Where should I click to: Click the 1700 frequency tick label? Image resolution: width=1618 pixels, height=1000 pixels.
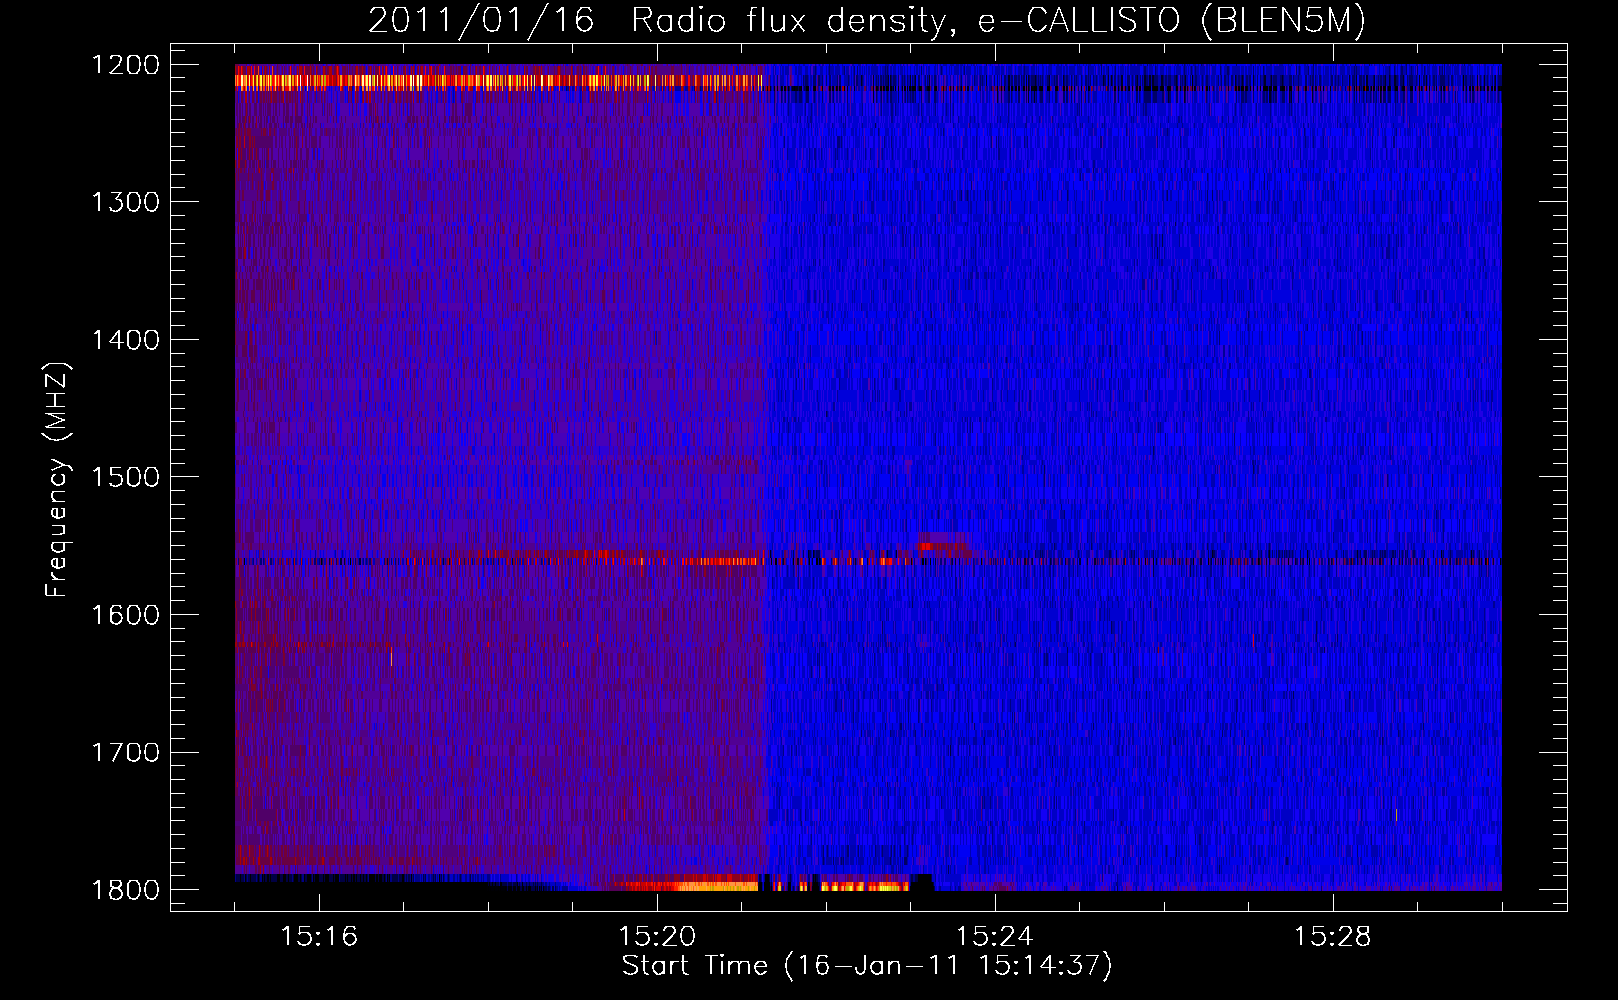[x=126, y=752]
